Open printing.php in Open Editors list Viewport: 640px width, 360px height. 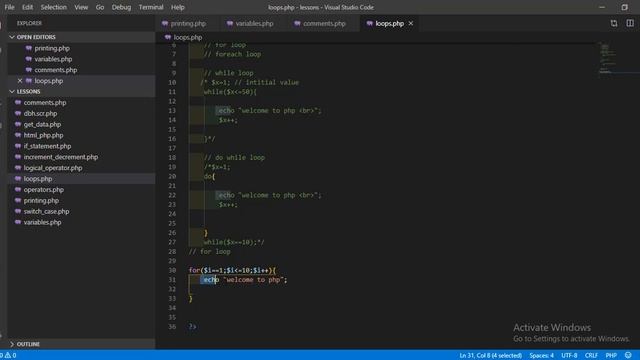52,48
